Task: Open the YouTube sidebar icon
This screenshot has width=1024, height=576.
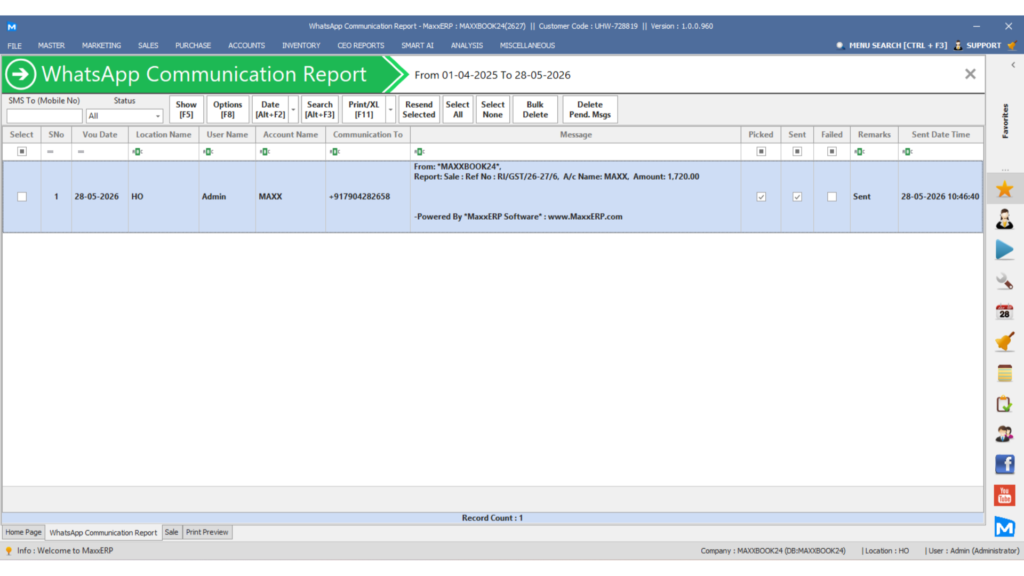Action: point(1004,495)
